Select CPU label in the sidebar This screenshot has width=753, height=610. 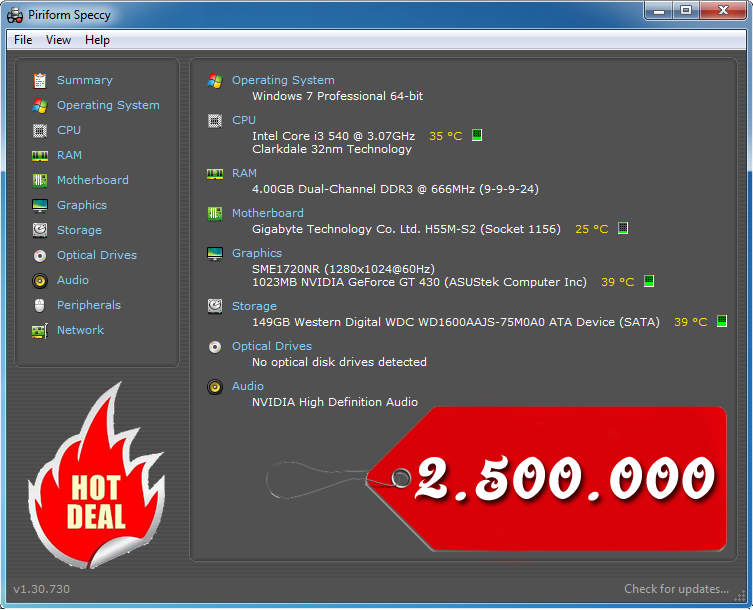click(x=69, y=130)
